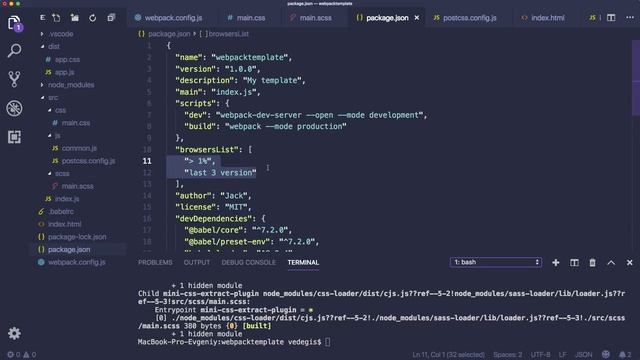Image resolution: width=640 pixels, height=360 pixels.
Task: Select the TERMINAL panel tab
Action: (x=303, y=262)
